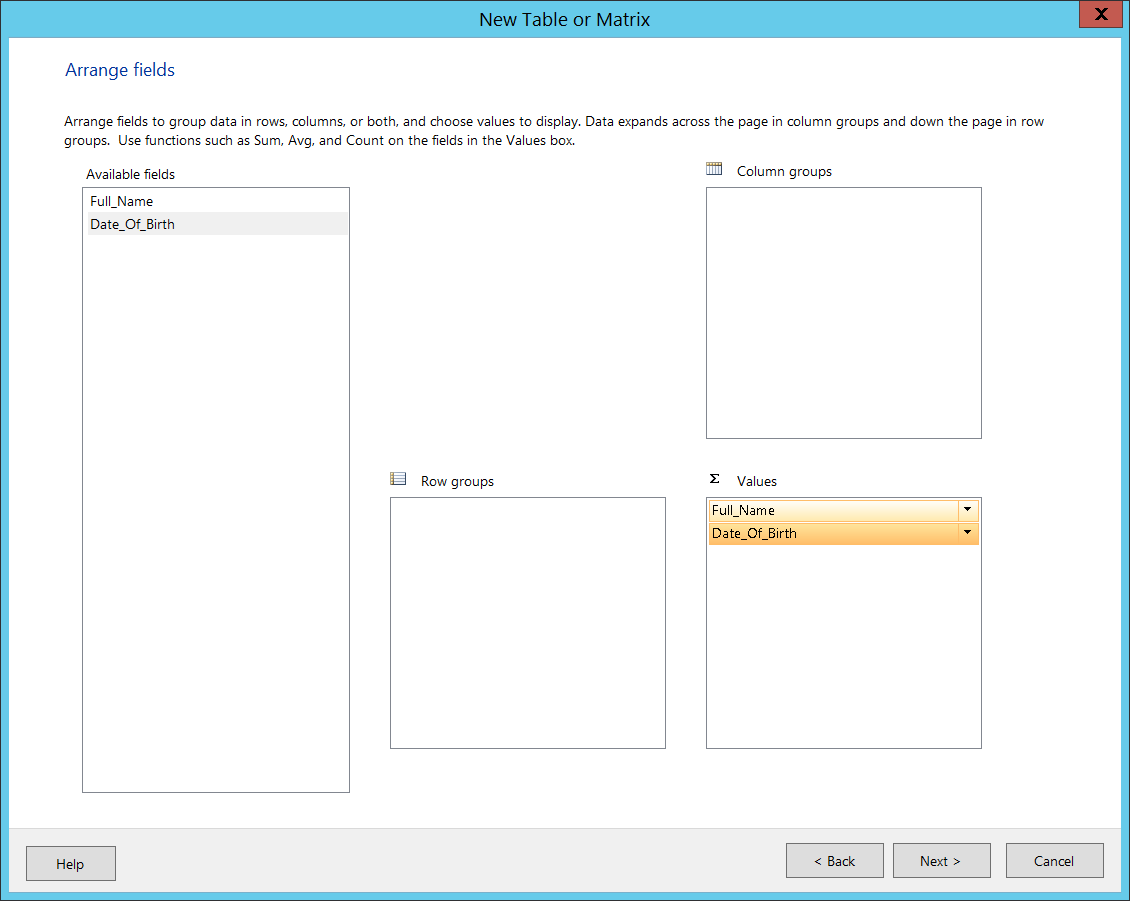Close the New Table or Matrix dialog
Viewport: 1130px width, 901px height.
1100,14
